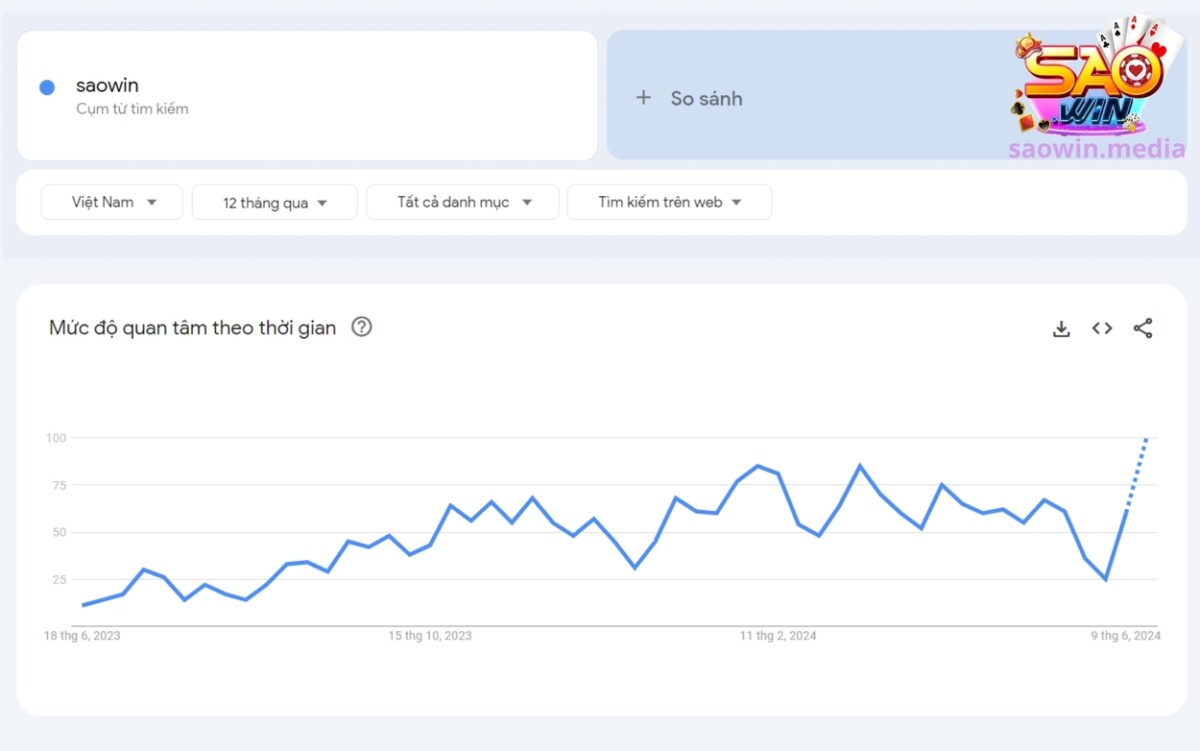Screen dimensions: 1200x751
Task: Click the dotted forecast segment of the line
Action: (x=1137, y=472)
